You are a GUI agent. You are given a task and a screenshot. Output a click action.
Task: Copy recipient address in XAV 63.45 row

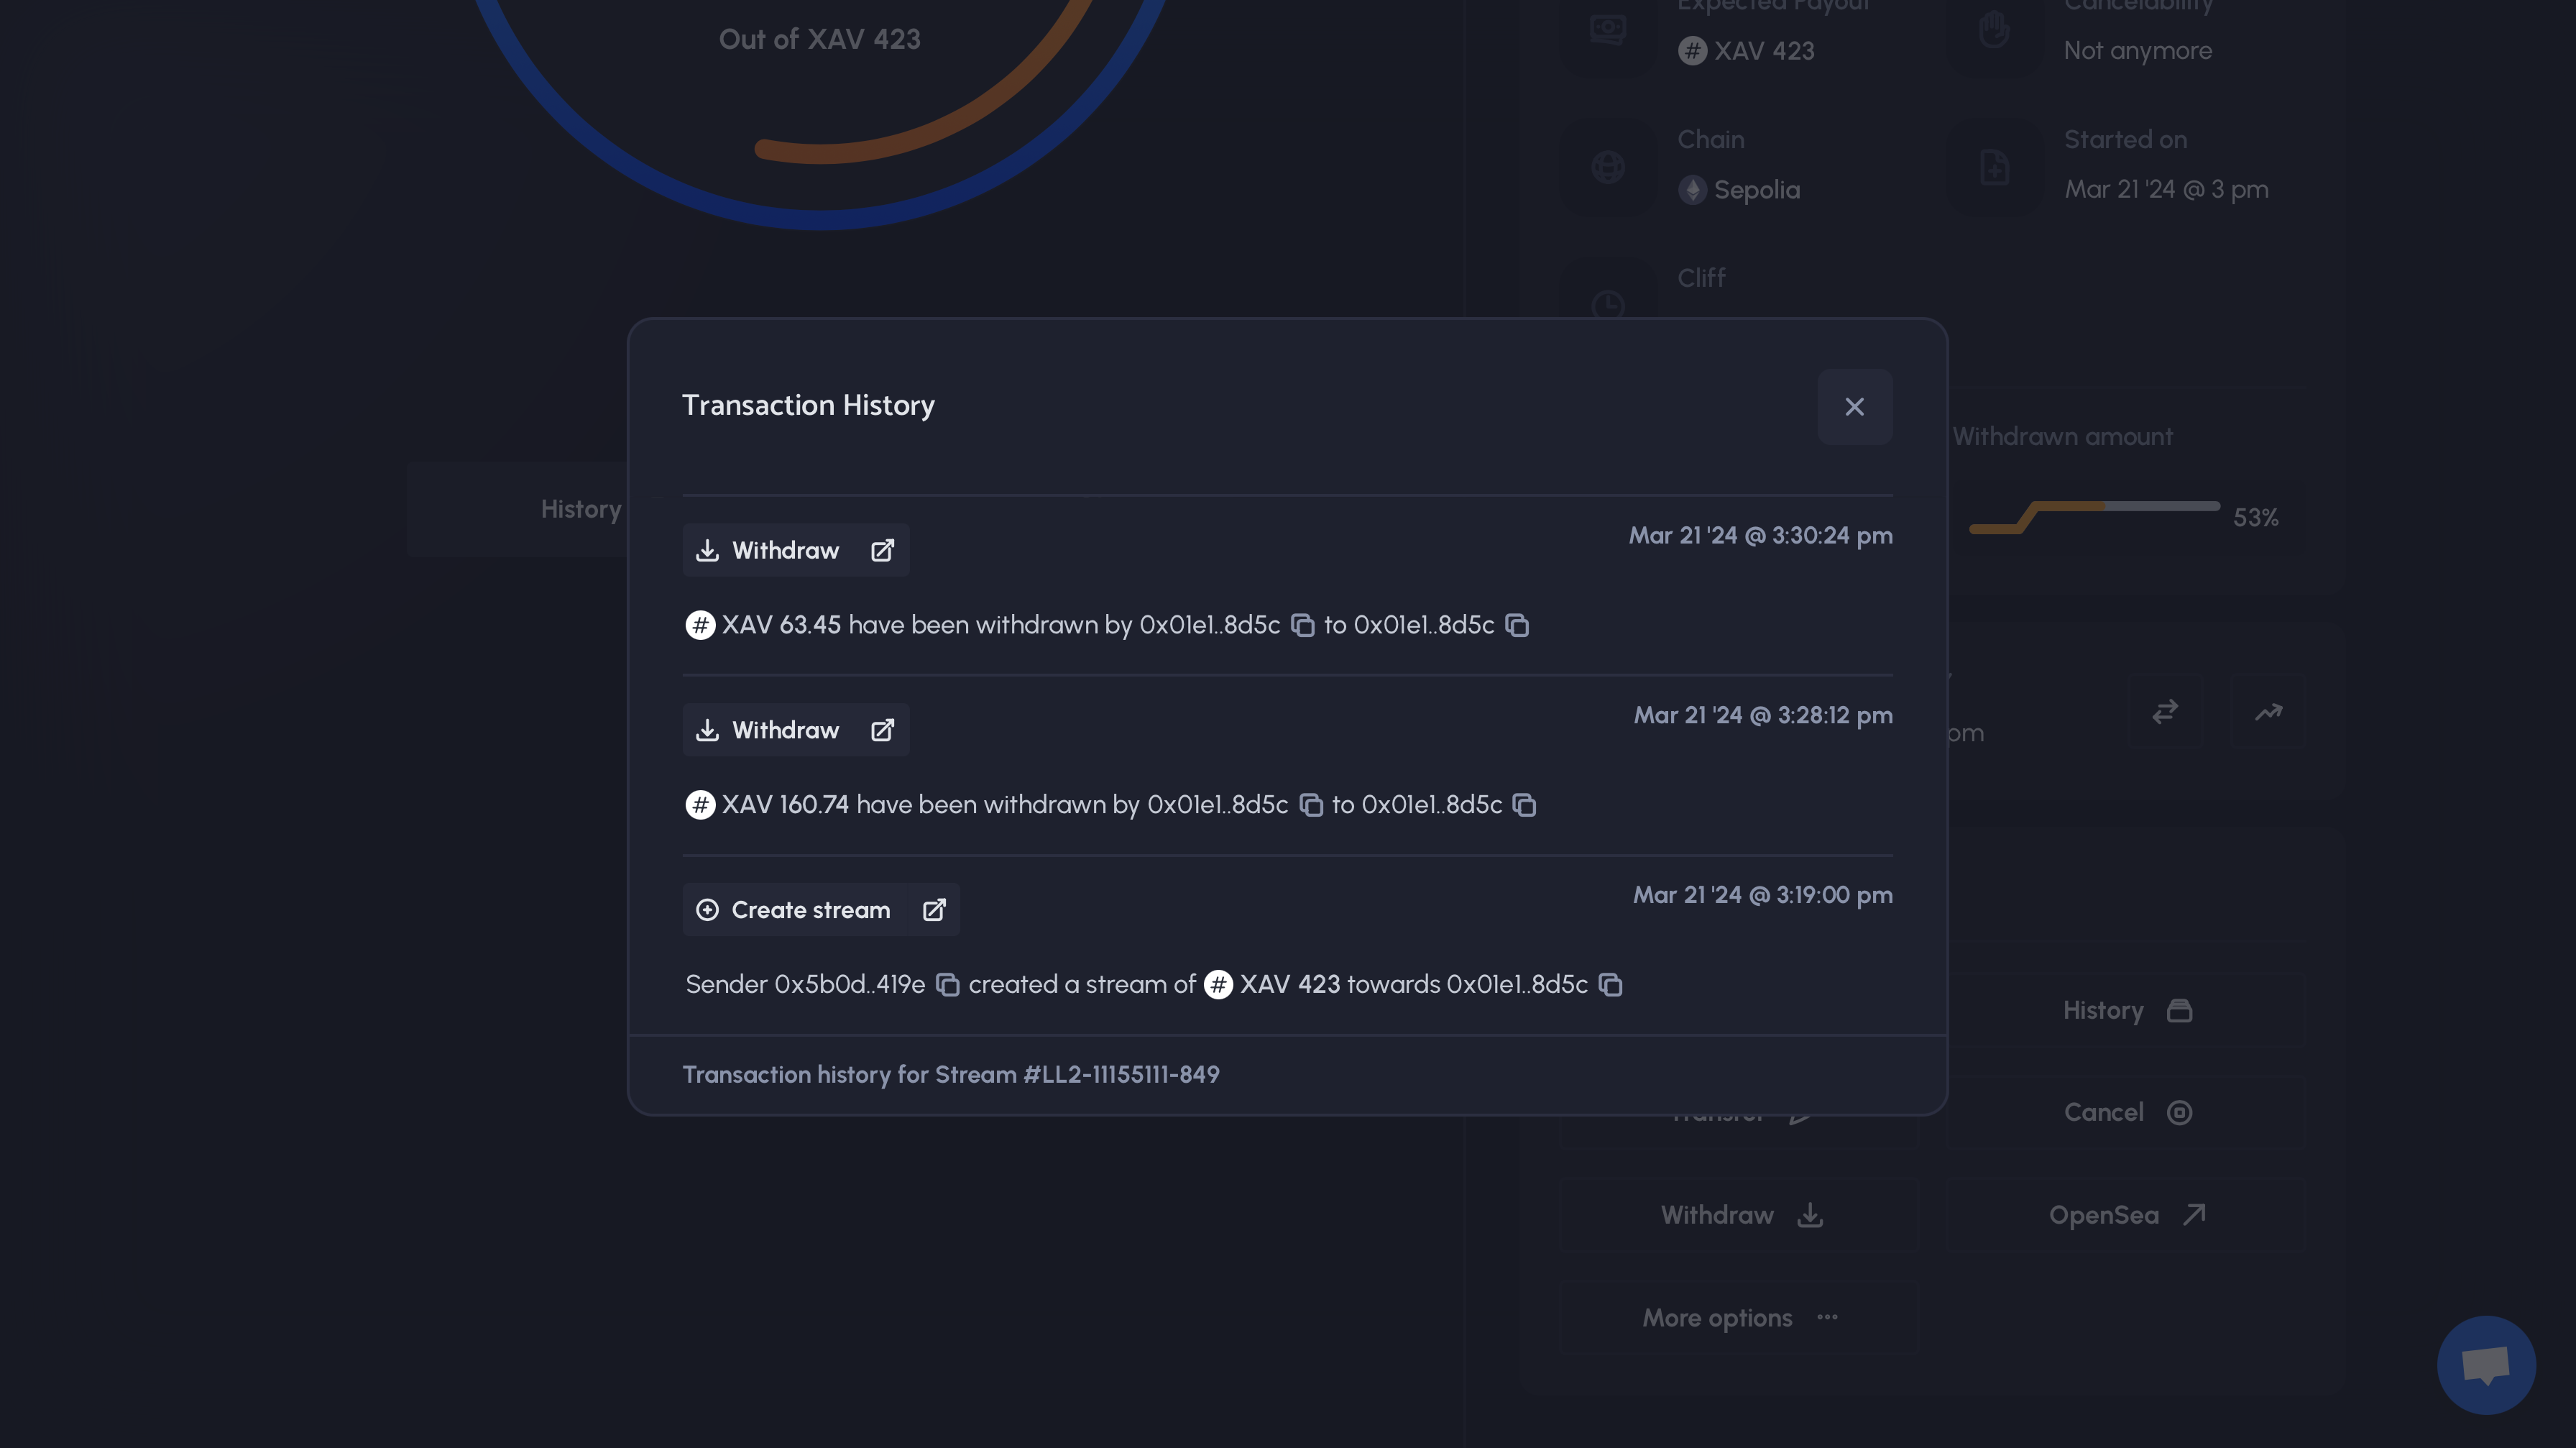coord(1517,625)
